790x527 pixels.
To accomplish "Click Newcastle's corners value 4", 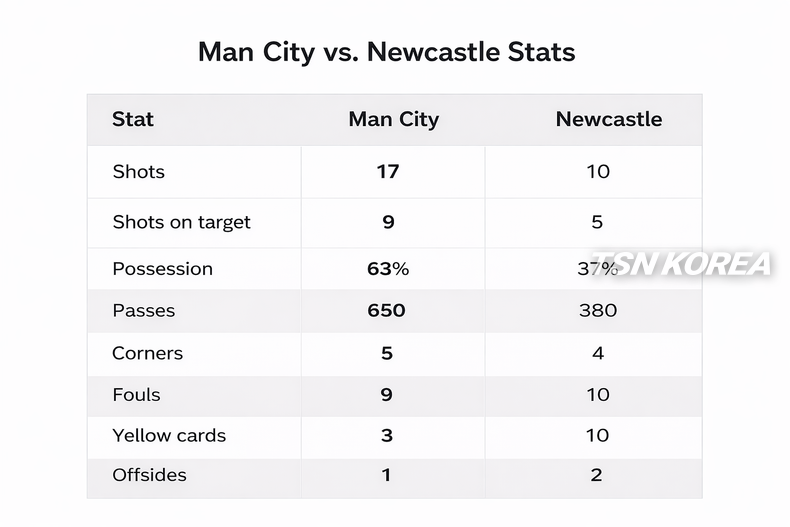I will [597, 353].
